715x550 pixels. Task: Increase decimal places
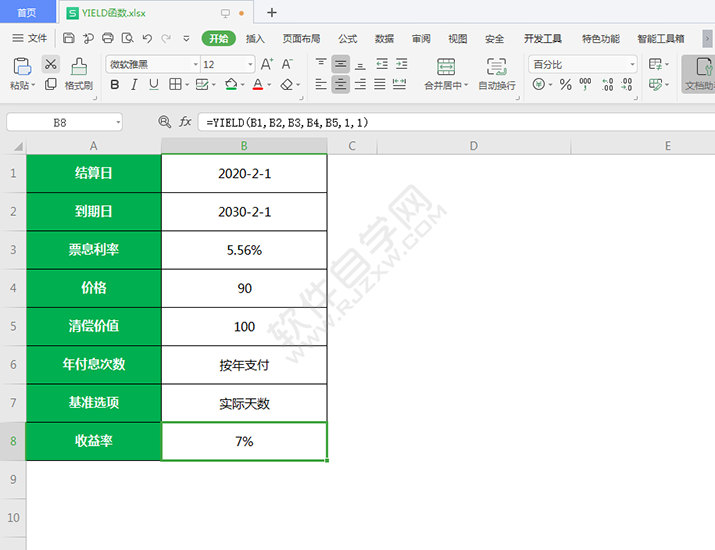[x=607, y=84]
